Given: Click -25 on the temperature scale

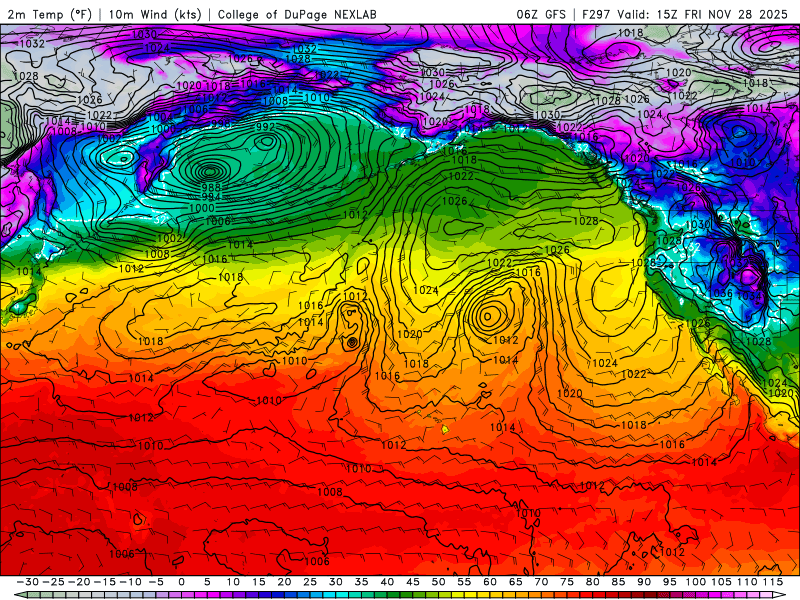Looking at the screenshot, I should [x=54, y=582].
